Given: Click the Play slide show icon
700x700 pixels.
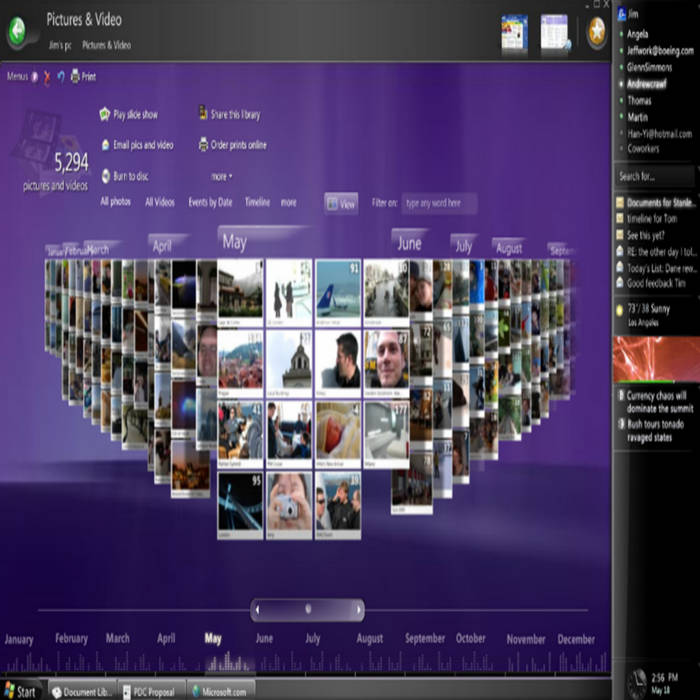Looking at the screenshot, I should (x=105, y=115).
